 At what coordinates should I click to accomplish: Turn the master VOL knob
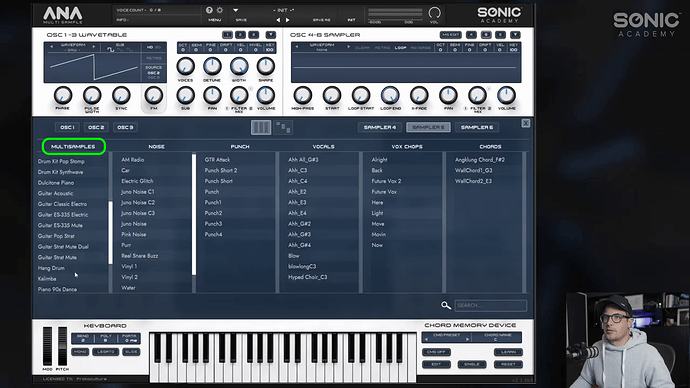coord(434,13)
